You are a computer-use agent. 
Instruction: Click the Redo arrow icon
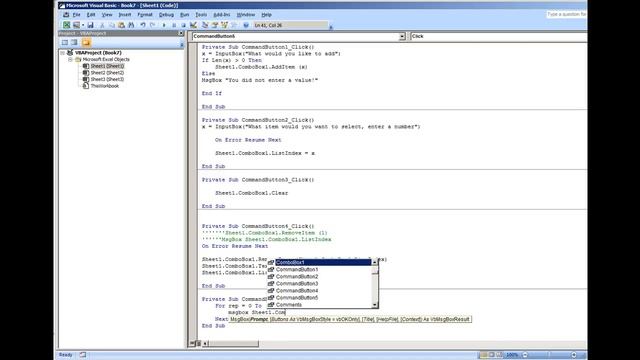pos(153,25)
